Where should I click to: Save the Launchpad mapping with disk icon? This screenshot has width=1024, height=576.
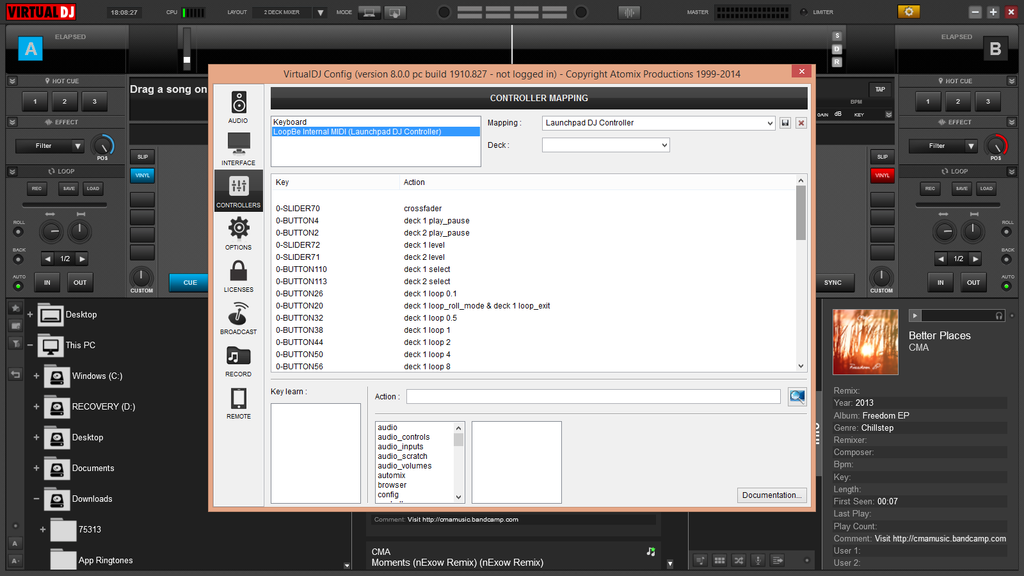786,123
